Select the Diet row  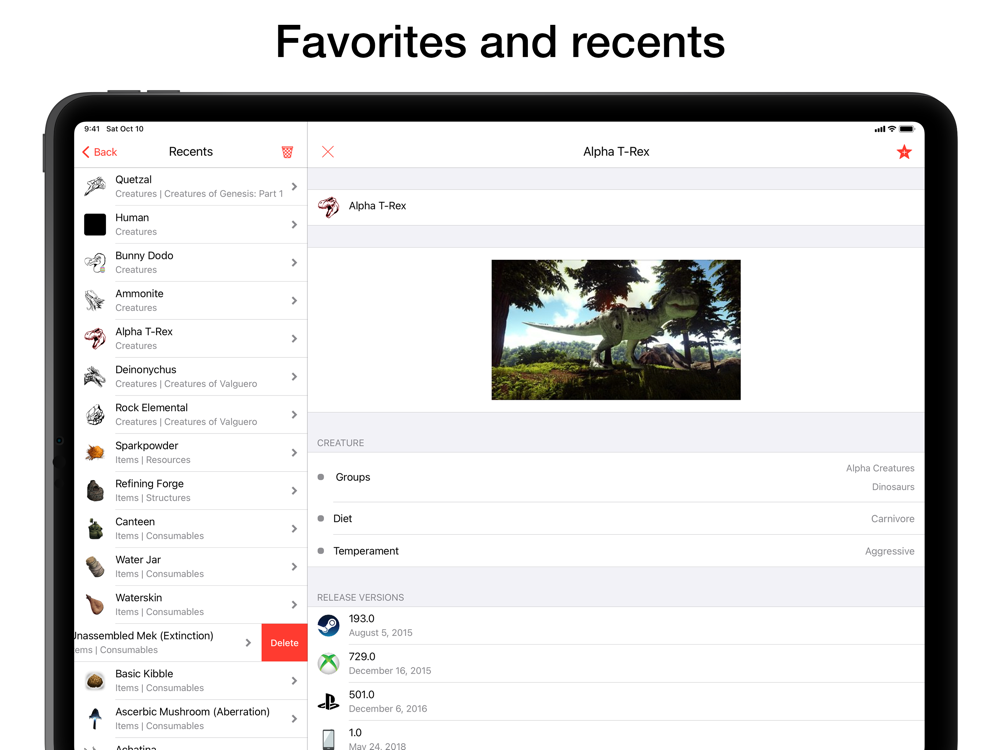click(616, 518)
